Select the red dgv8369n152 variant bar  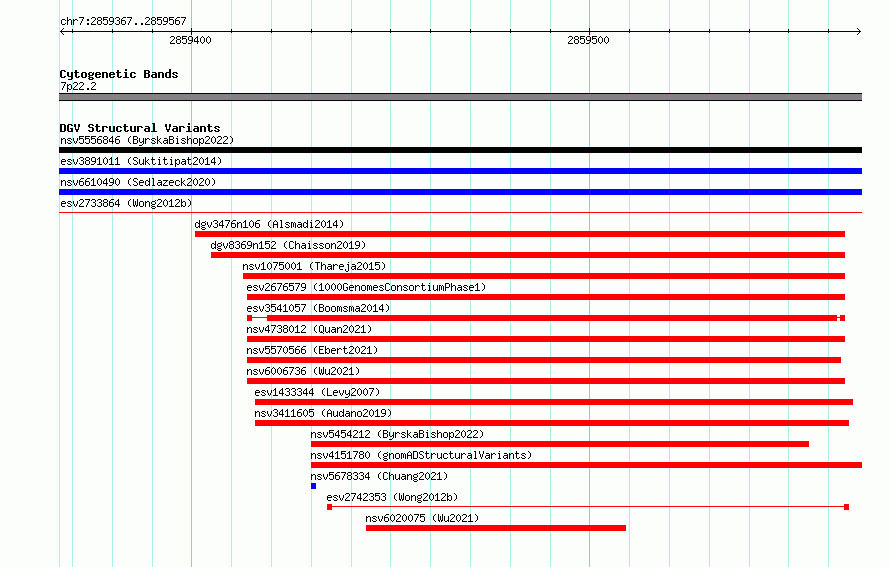click(528, 255)
